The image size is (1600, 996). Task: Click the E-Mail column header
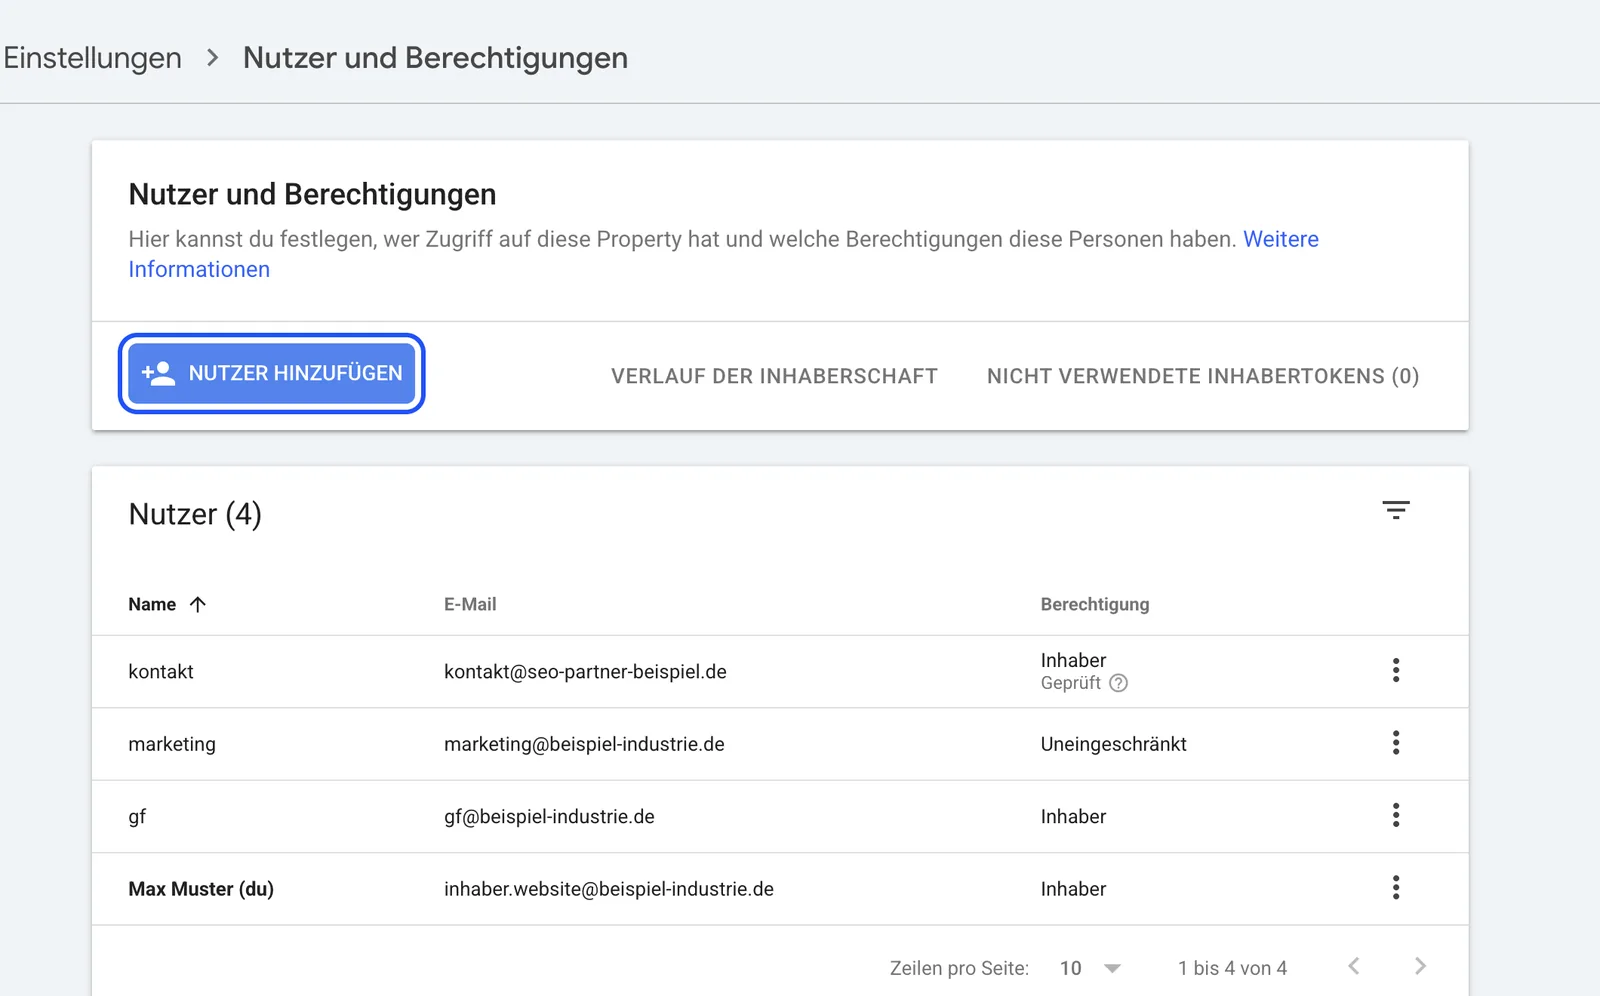coord(470,604)
